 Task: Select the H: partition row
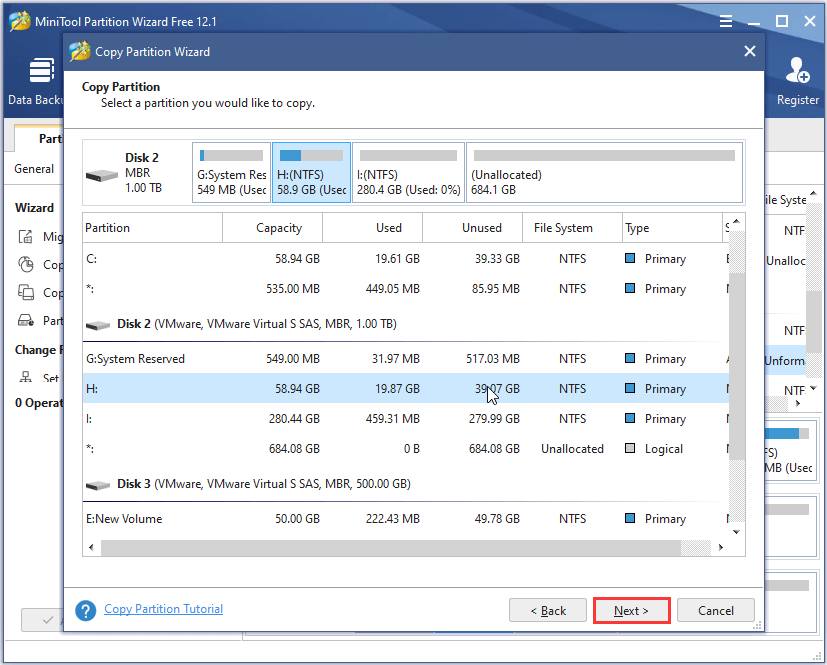406,389
